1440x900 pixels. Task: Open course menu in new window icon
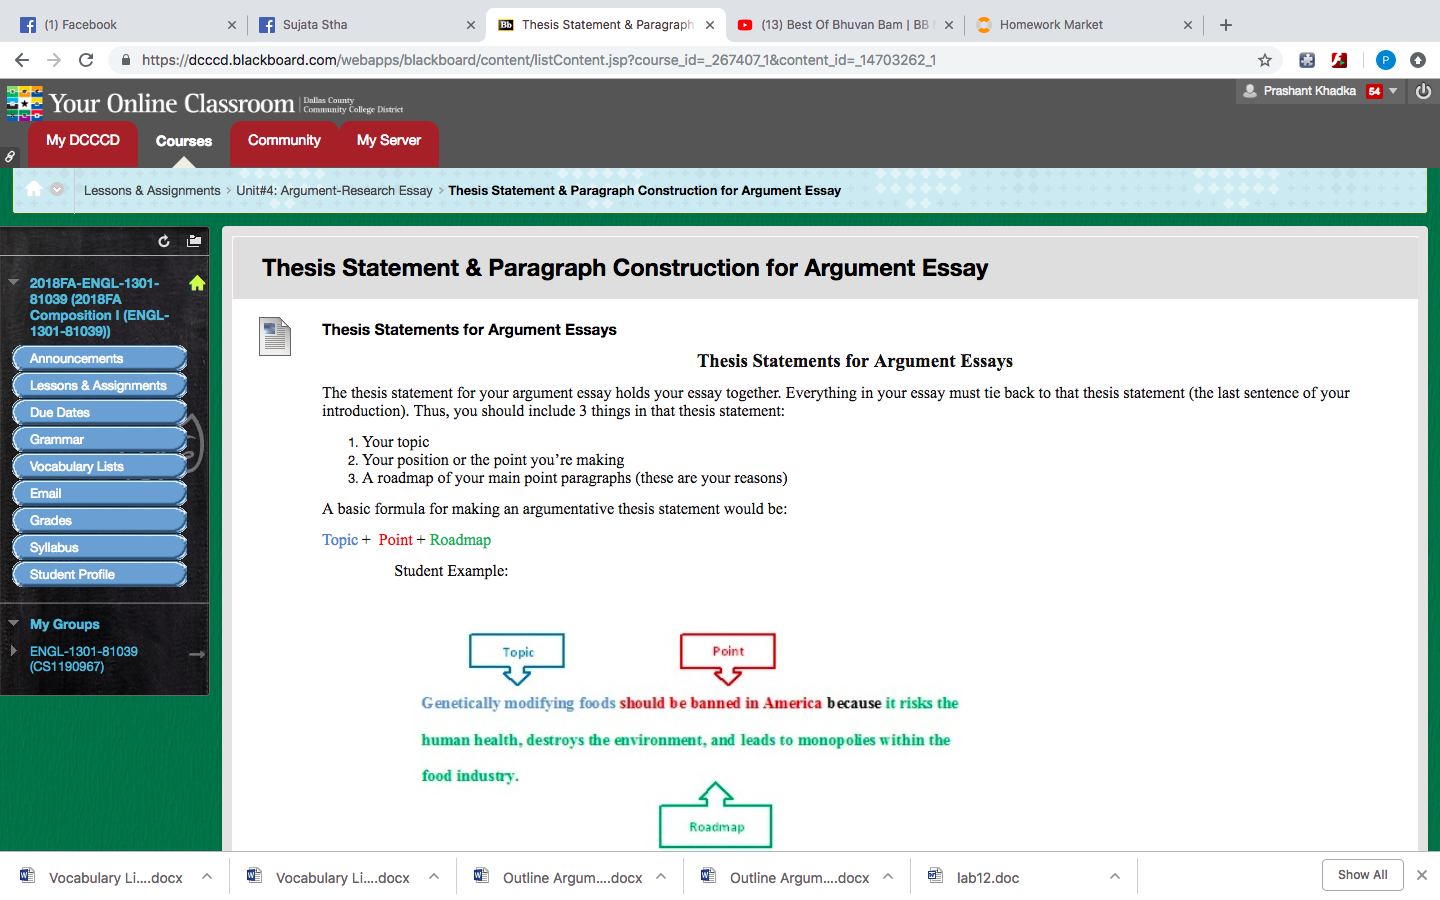(194, 241)
